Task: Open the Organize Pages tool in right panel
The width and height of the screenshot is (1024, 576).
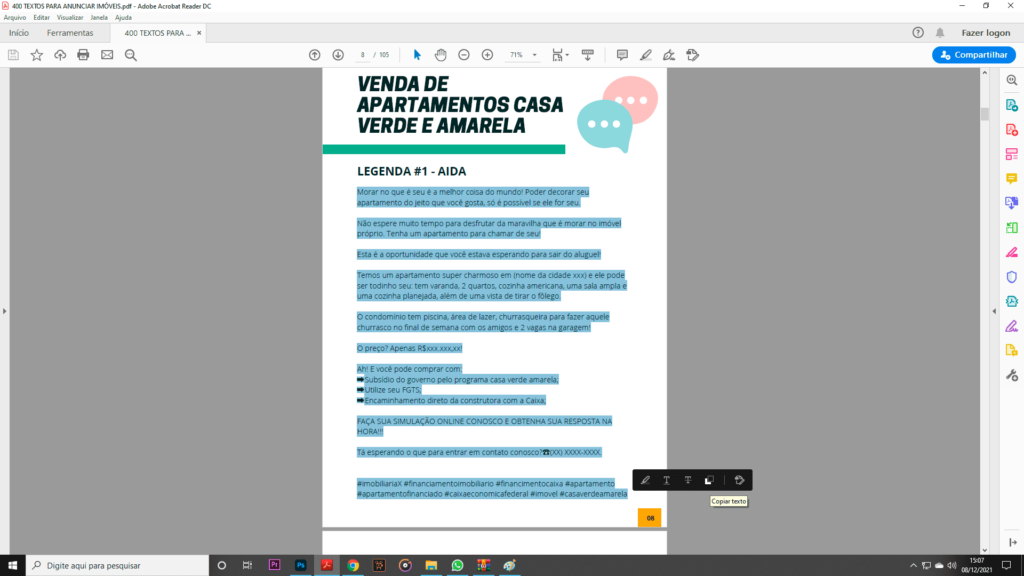Action: [1012, 154]
